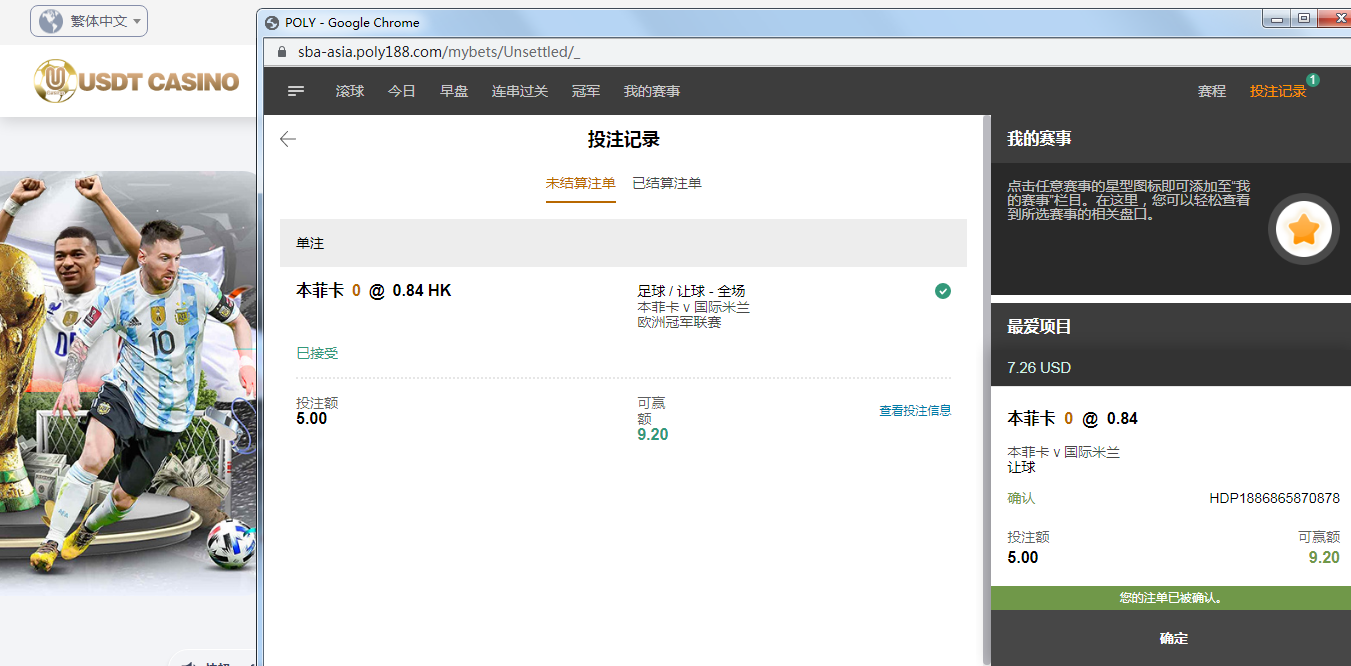The width and height of the screenshot is (1351, 666).
Task: Go back with the left arrow icon
Action: (x=288, y=139)
